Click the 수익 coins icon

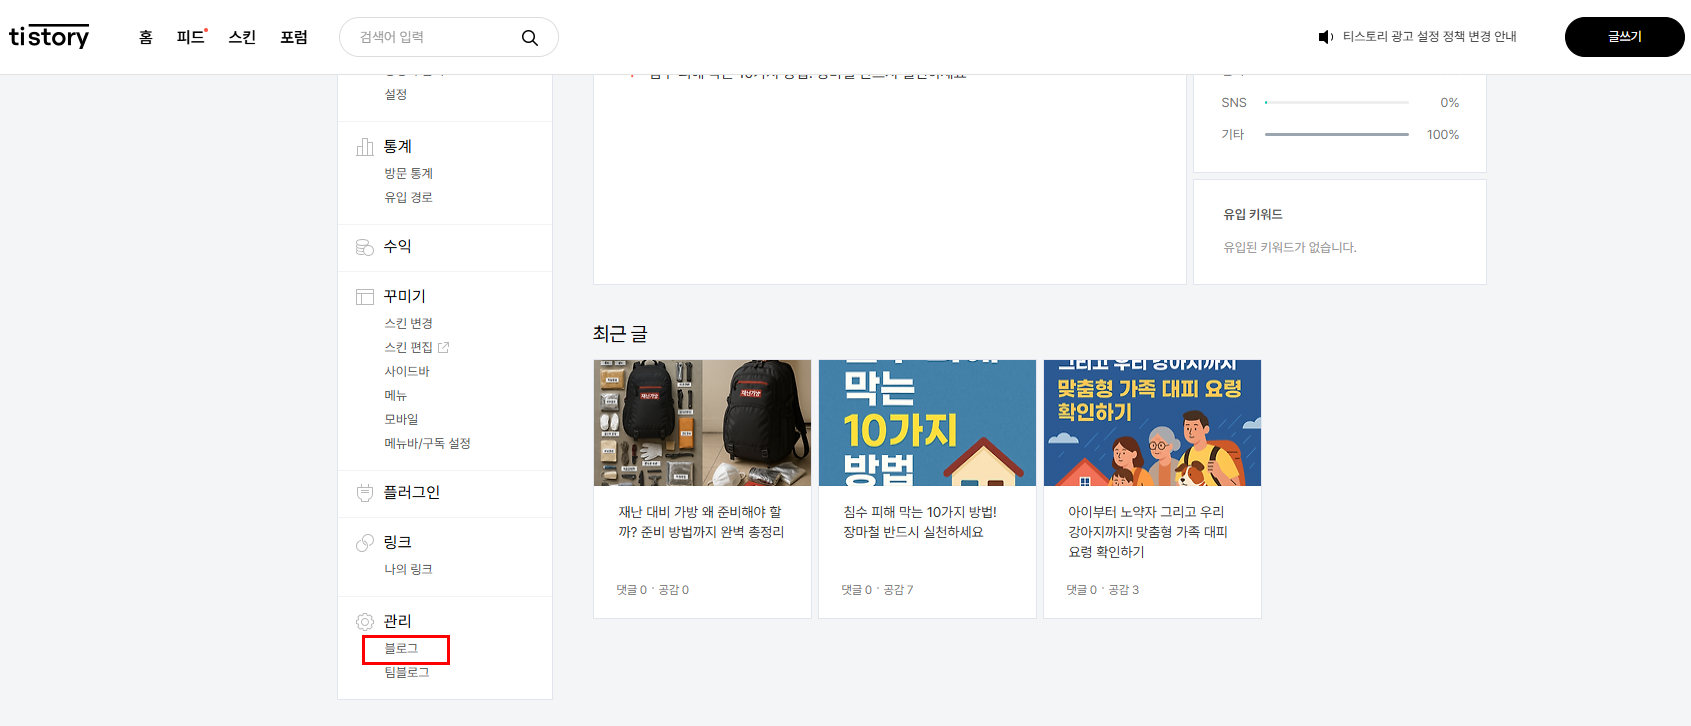[365, 247]
